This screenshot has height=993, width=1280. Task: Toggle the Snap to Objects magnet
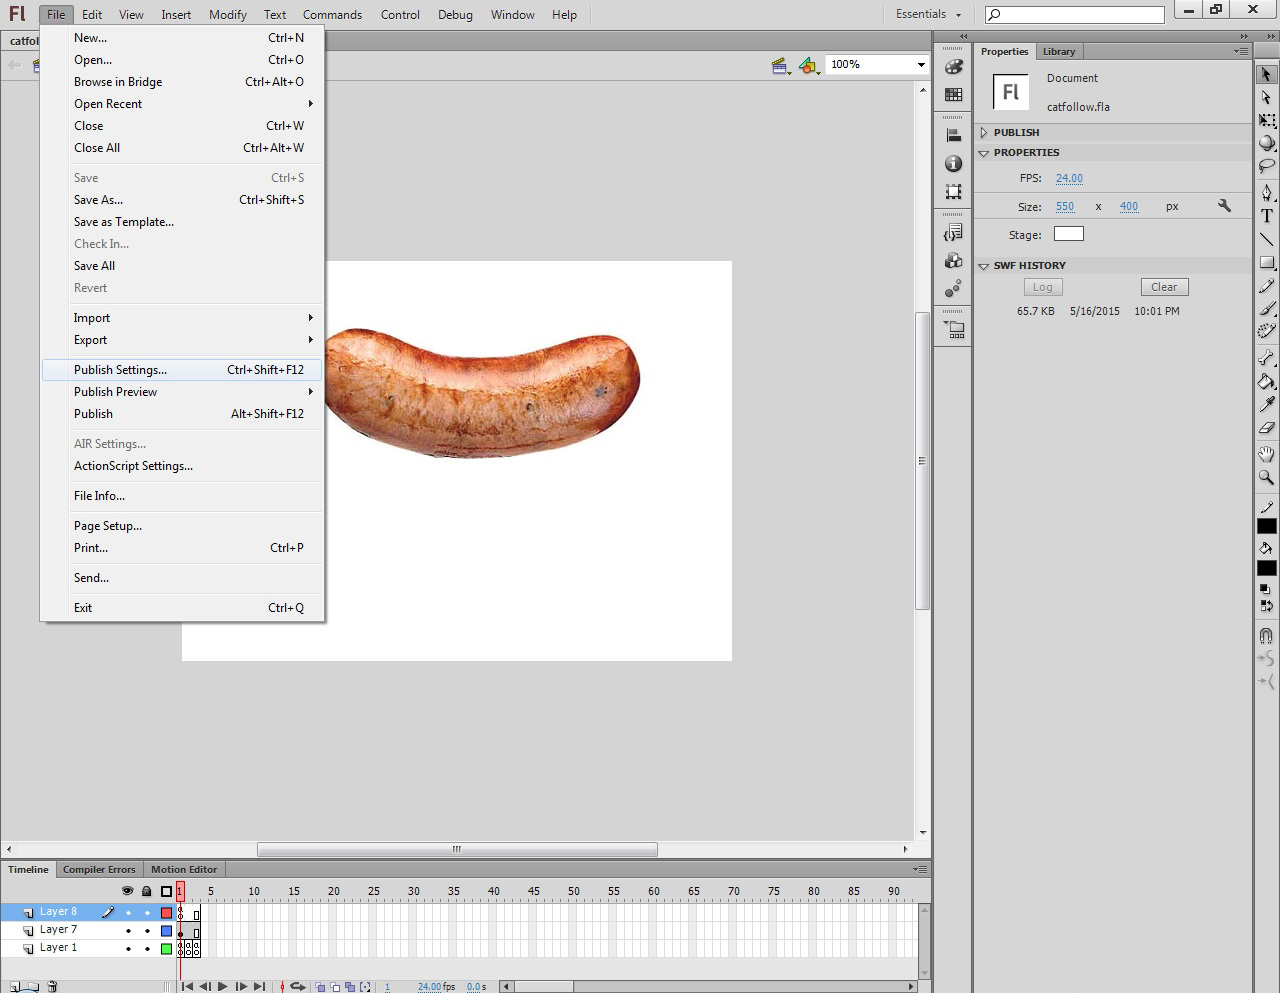tap(1266, 635)
